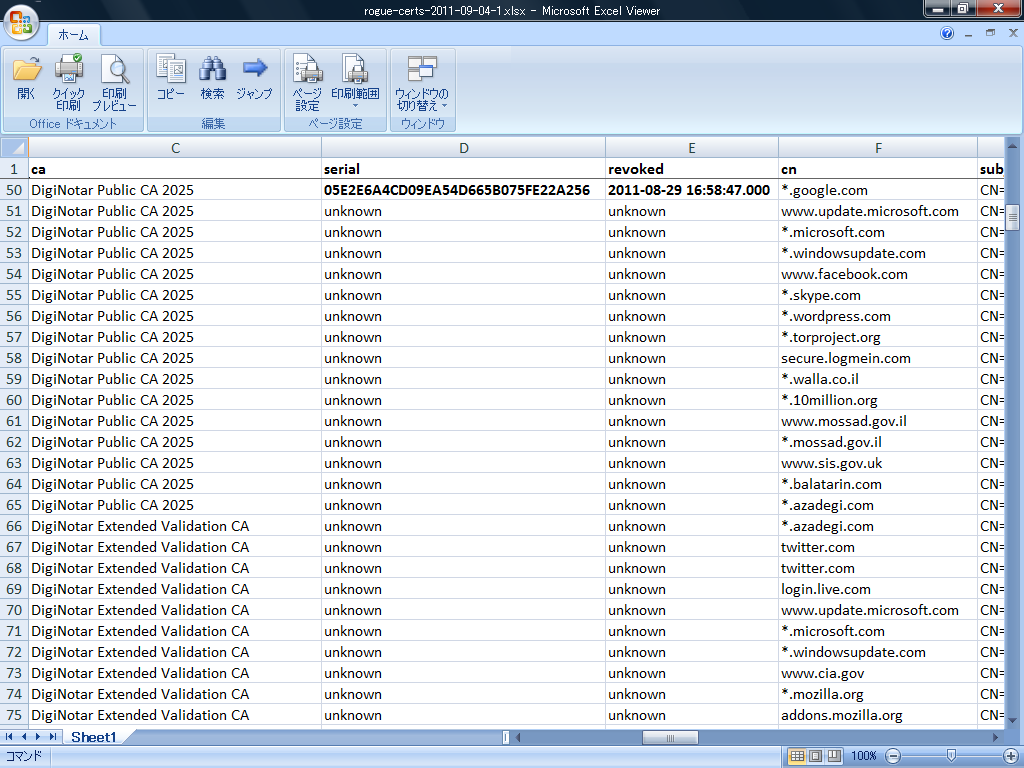This screenshot has width=1024, height=768.
Task: Click serial cell 05E2E6A4CD09EA54D665B075FE22A256
Action: click(463, 190)
